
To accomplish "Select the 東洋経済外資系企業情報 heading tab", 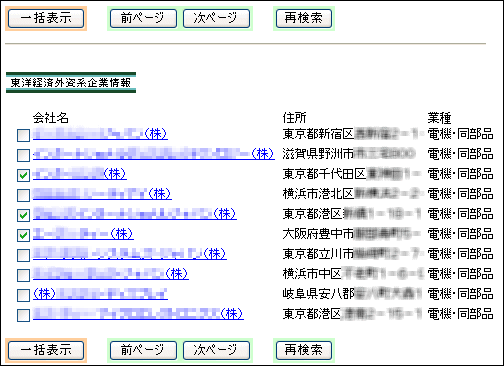I will pyautogui.click(x=71, y=83).
